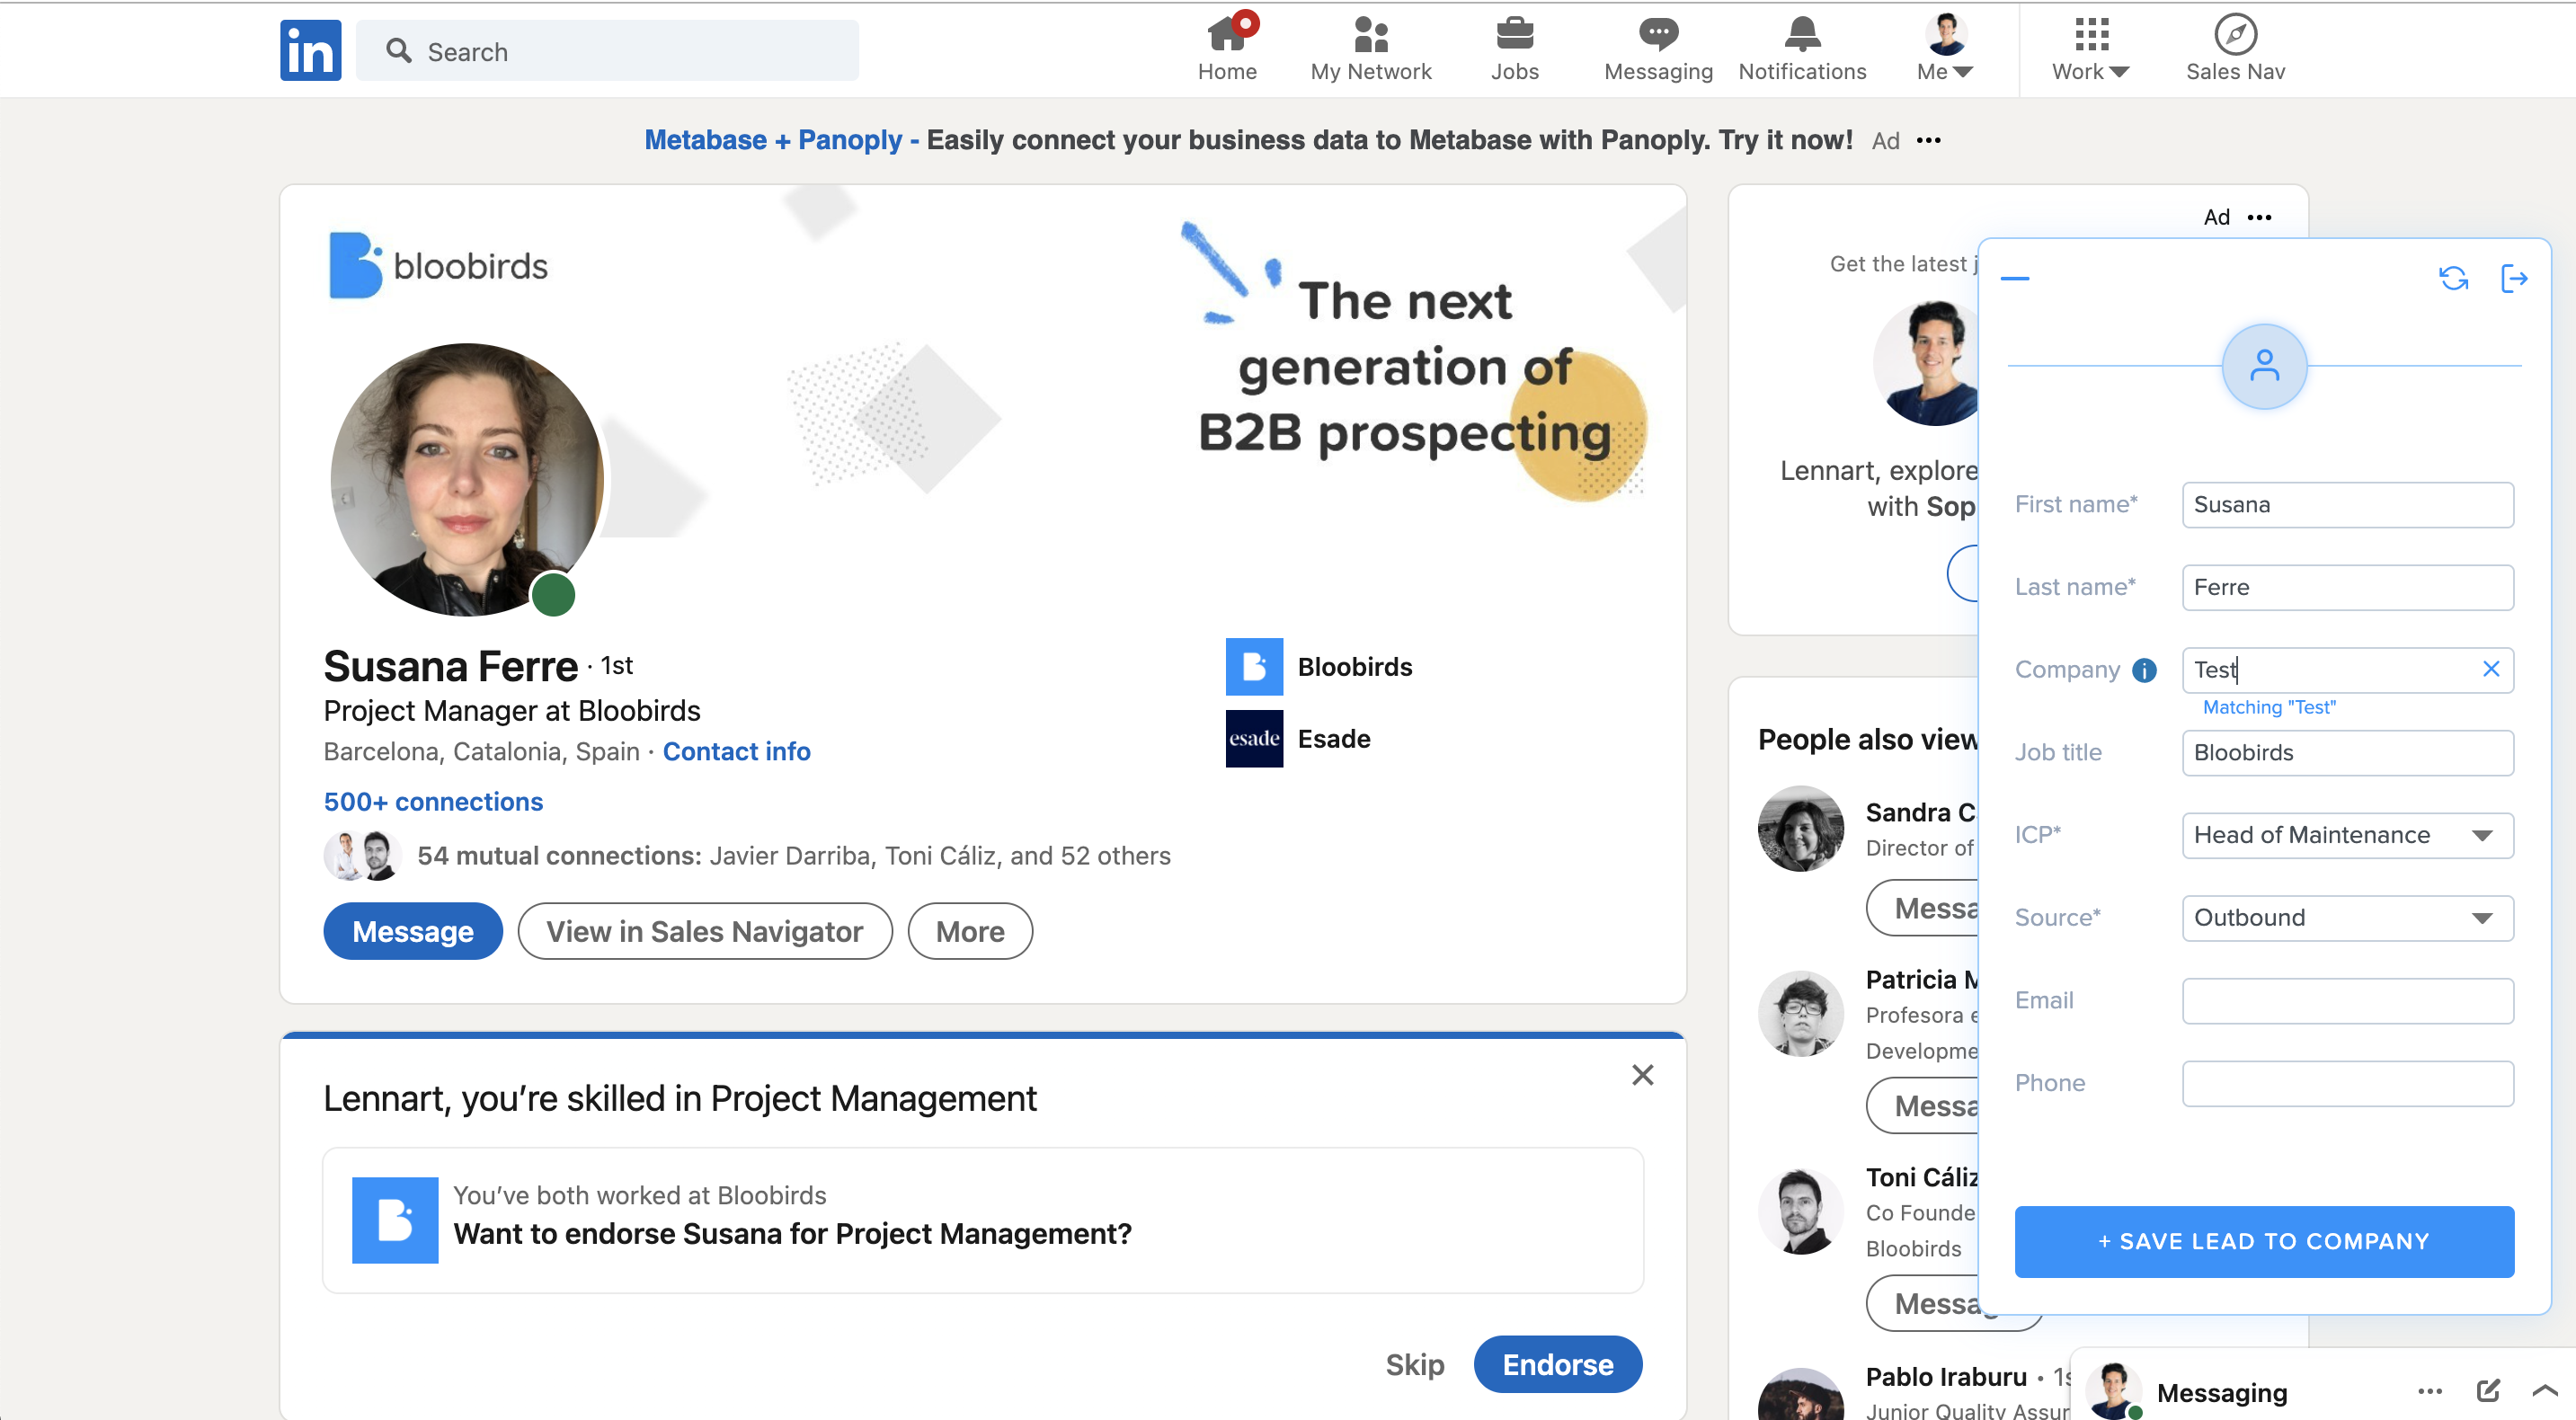
Task: Clear the Company field text
Action: [2490, 669]
